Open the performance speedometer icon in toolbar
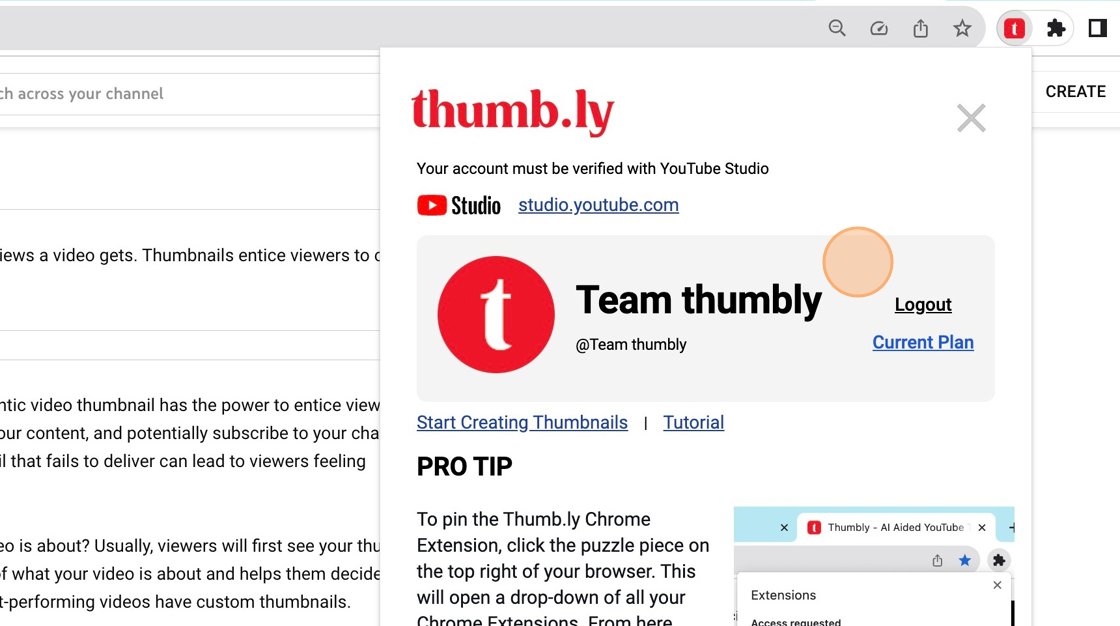Image resolution: width=1120 pixels, height=626 pixels. (x=879, y=29)
